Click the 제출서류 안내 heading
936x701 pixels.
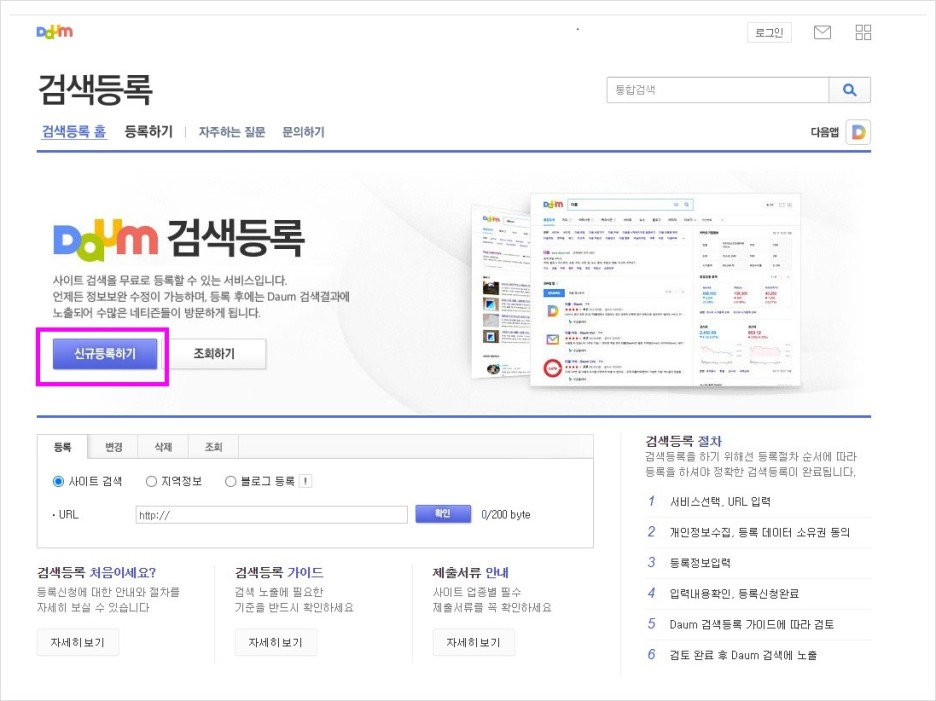click(470, 573)
